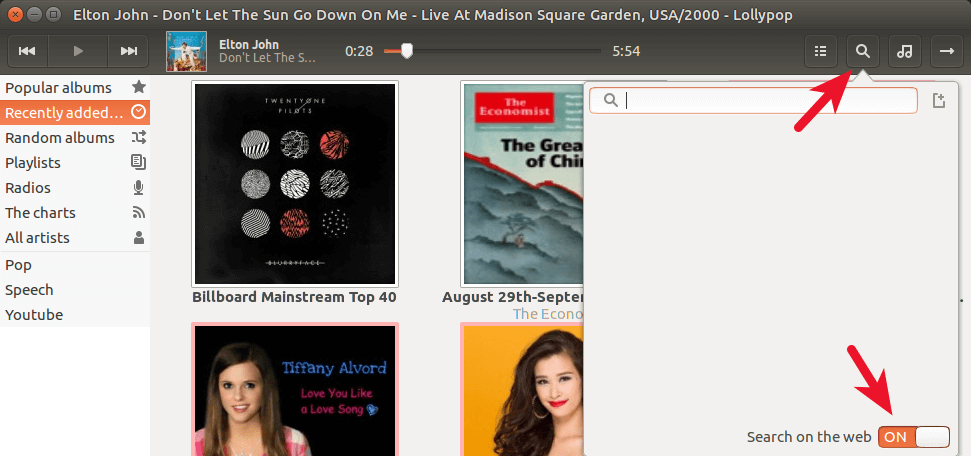Open the Youtube genre entry
971x456 pixels.
pyautogui.click(x=34, y=314)
